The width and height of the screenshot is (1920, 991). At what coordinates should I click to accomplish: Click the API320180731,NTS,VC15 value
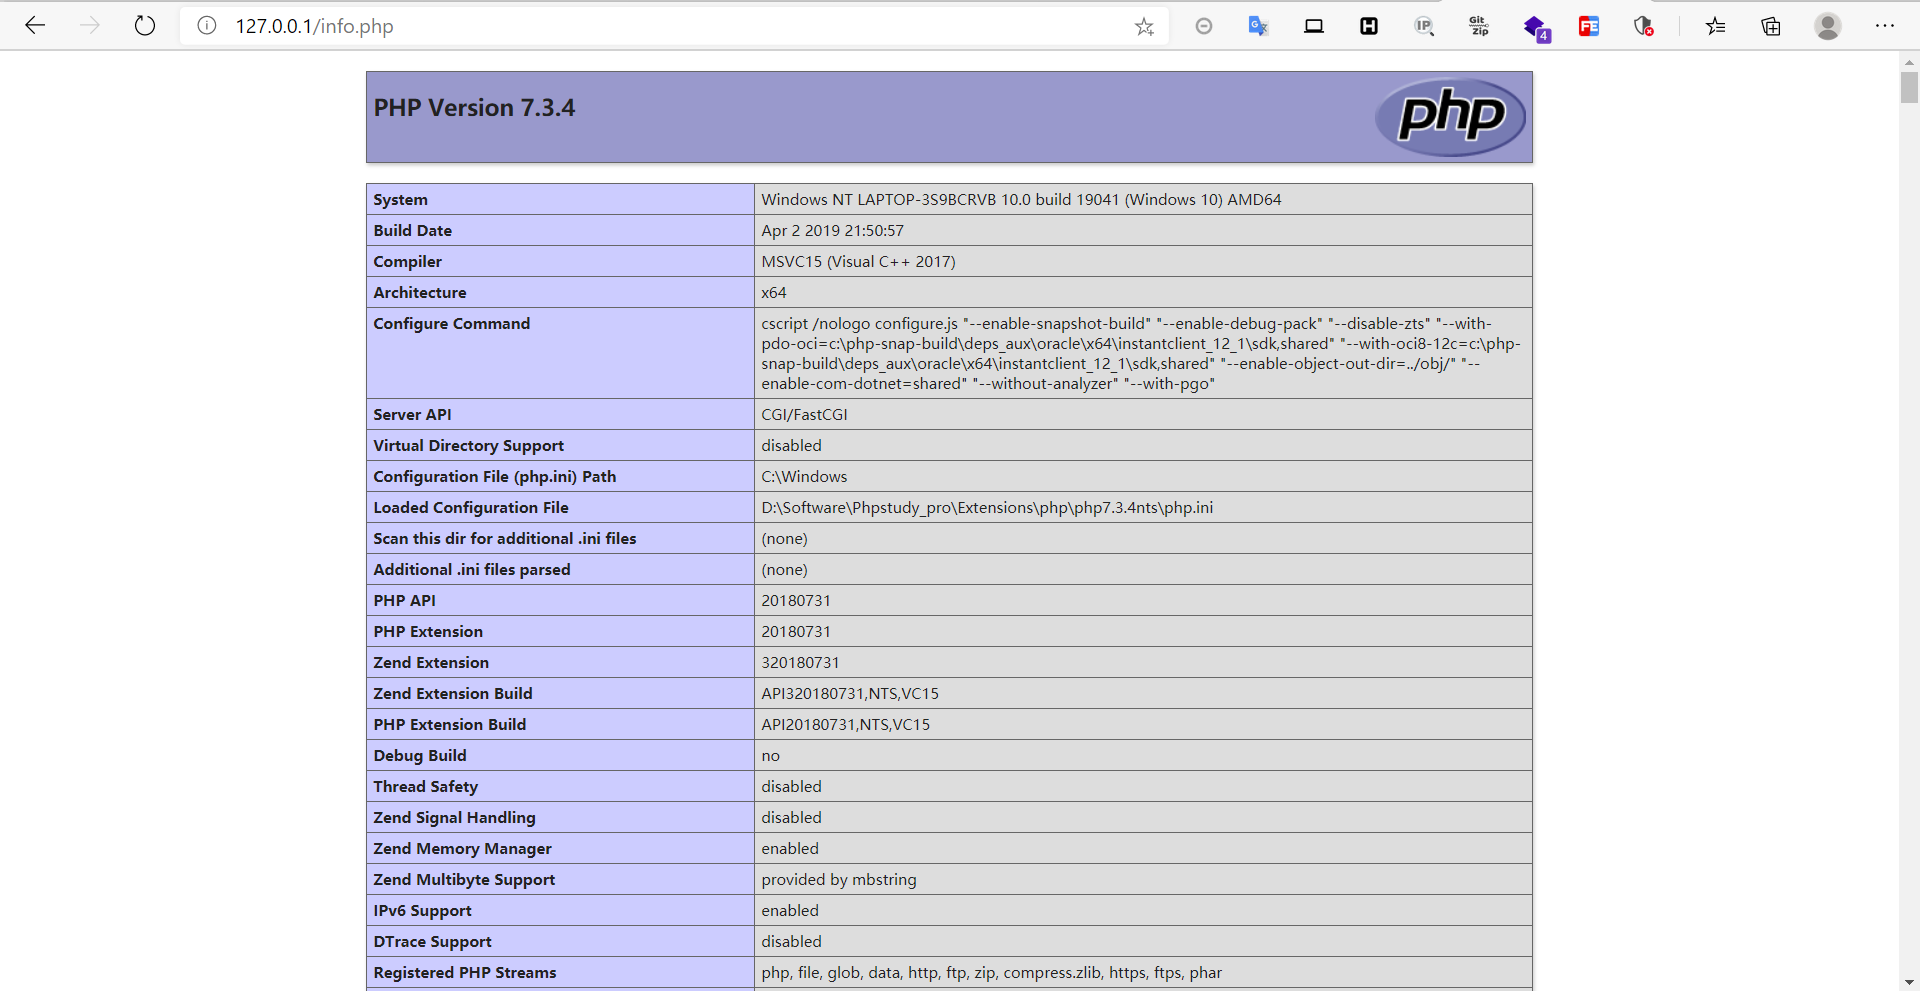(x=850, y=694)
